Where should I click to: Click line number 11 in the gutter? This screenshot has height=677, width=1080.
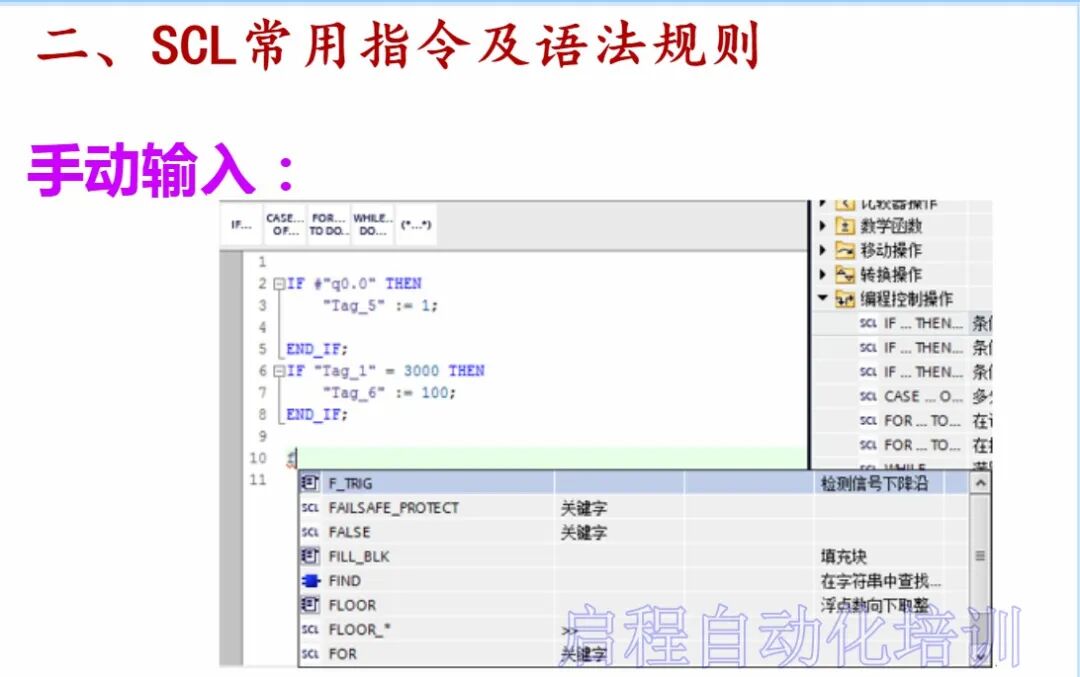click(258, 479)
